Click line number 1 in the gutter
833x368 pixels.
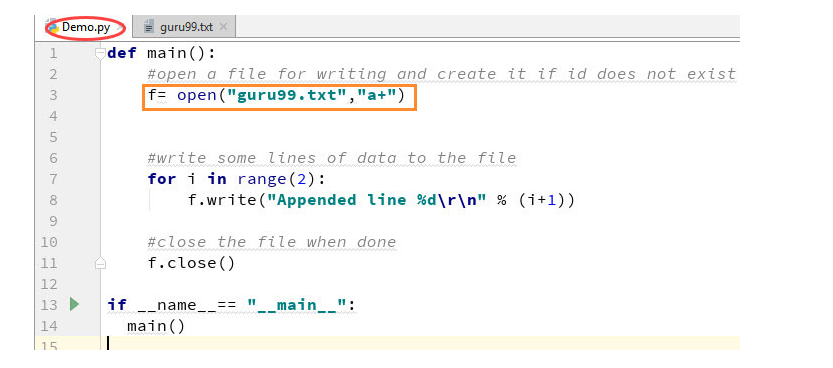point(53,53)
